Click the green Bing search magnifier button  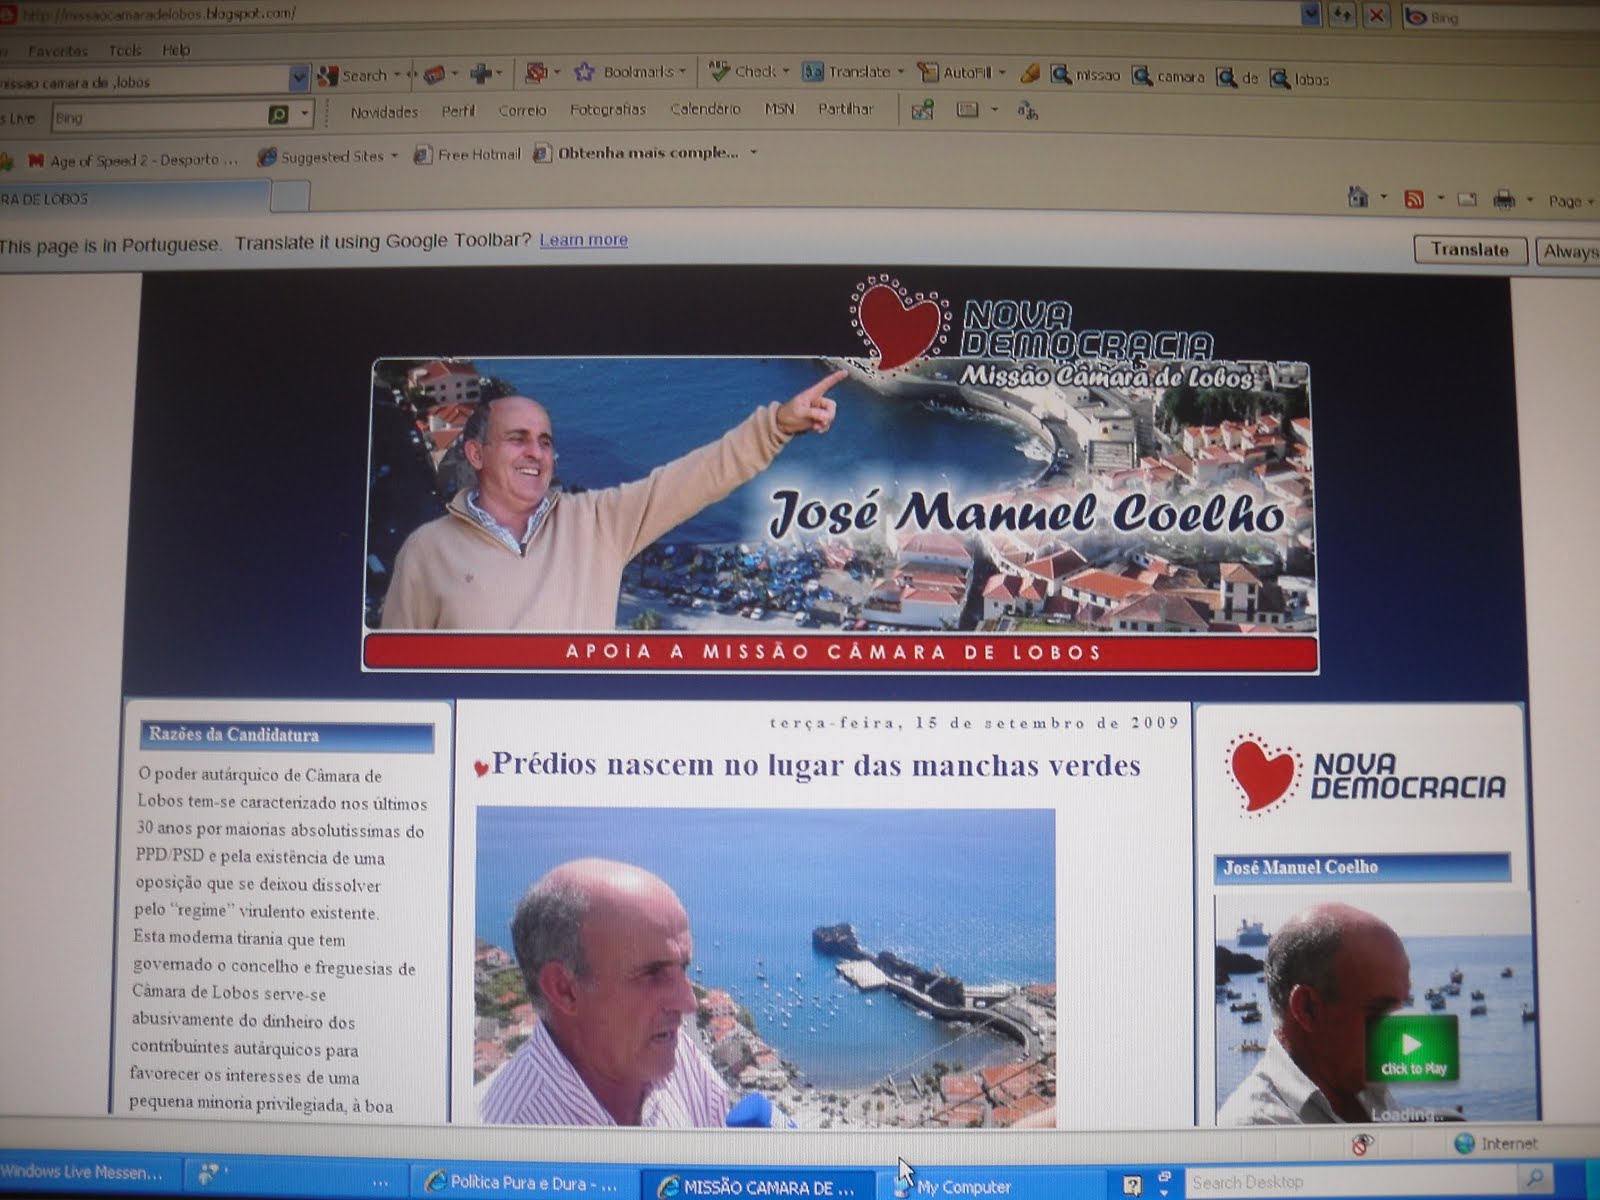click(x=279, y=116)
